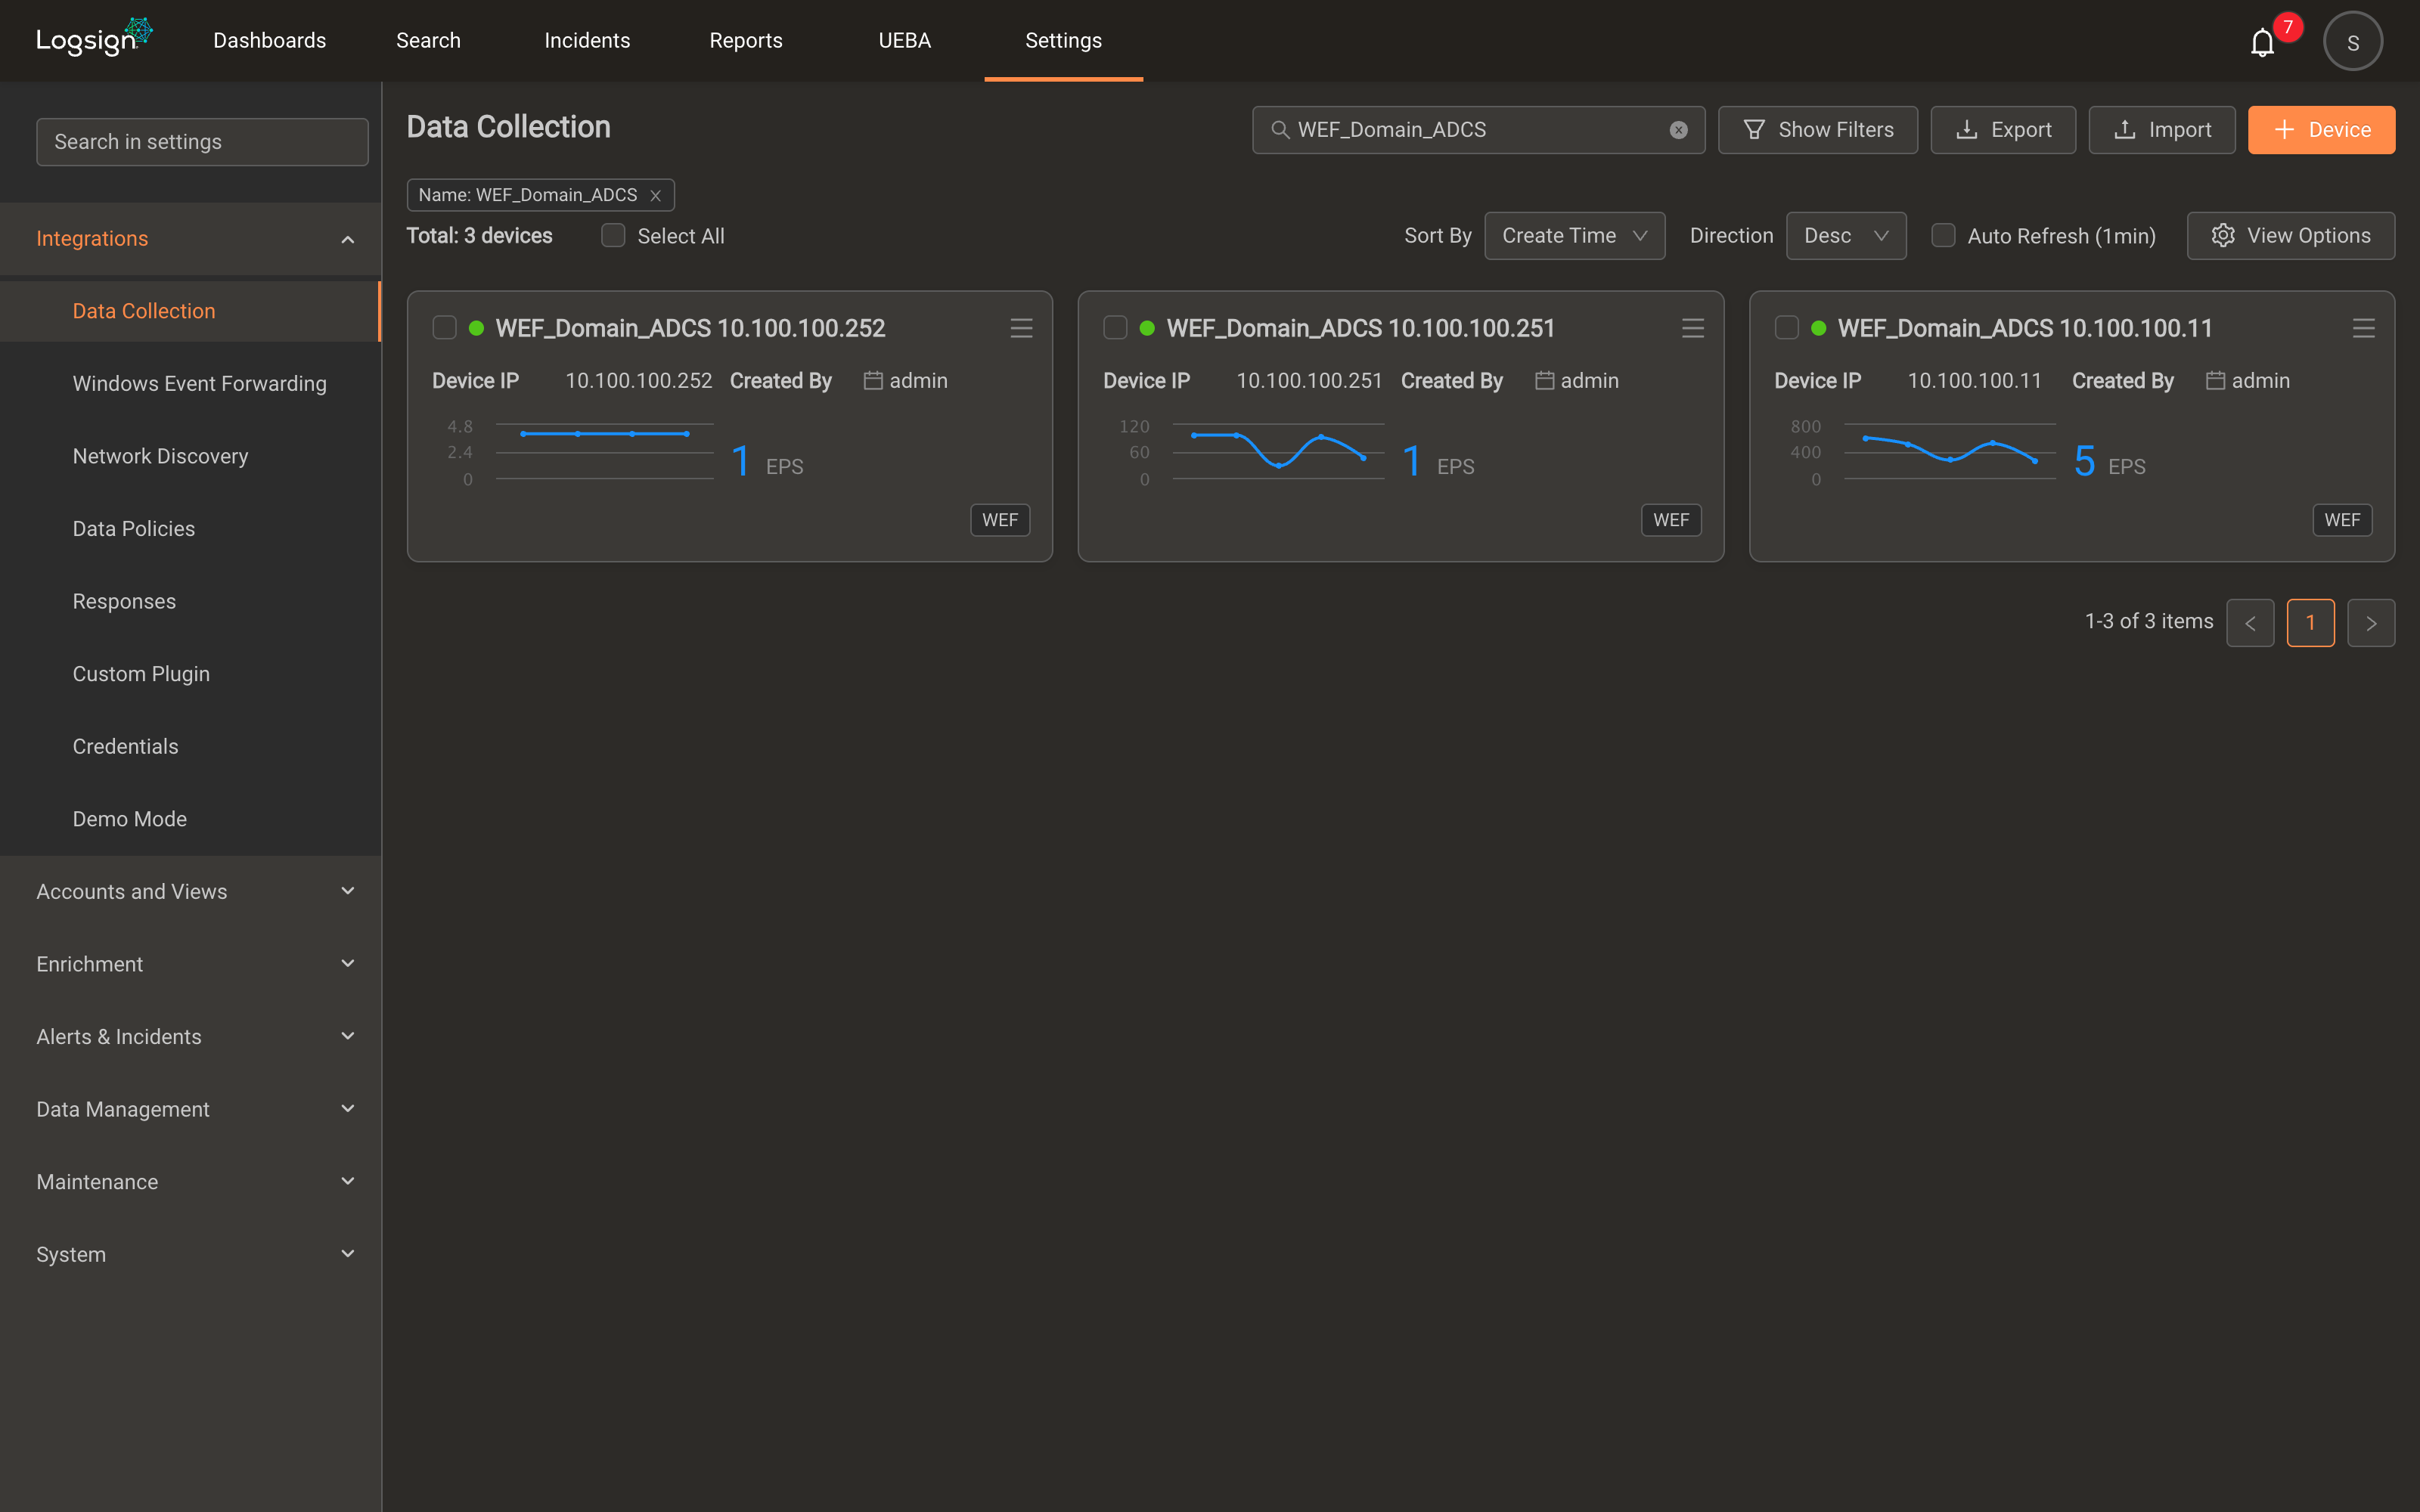This screenshot has width=2420, height=1512.
Task: Click the green status dot of 10.100.100.11 device
Action: (x=1818, y=328)
